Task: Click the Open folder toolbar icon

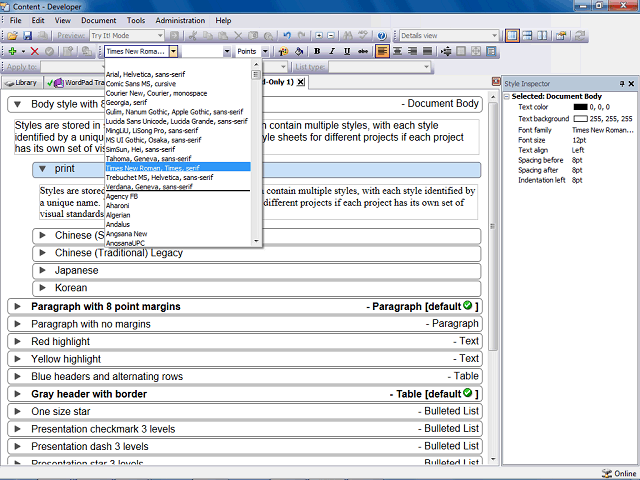Action: tap(12, 36)
